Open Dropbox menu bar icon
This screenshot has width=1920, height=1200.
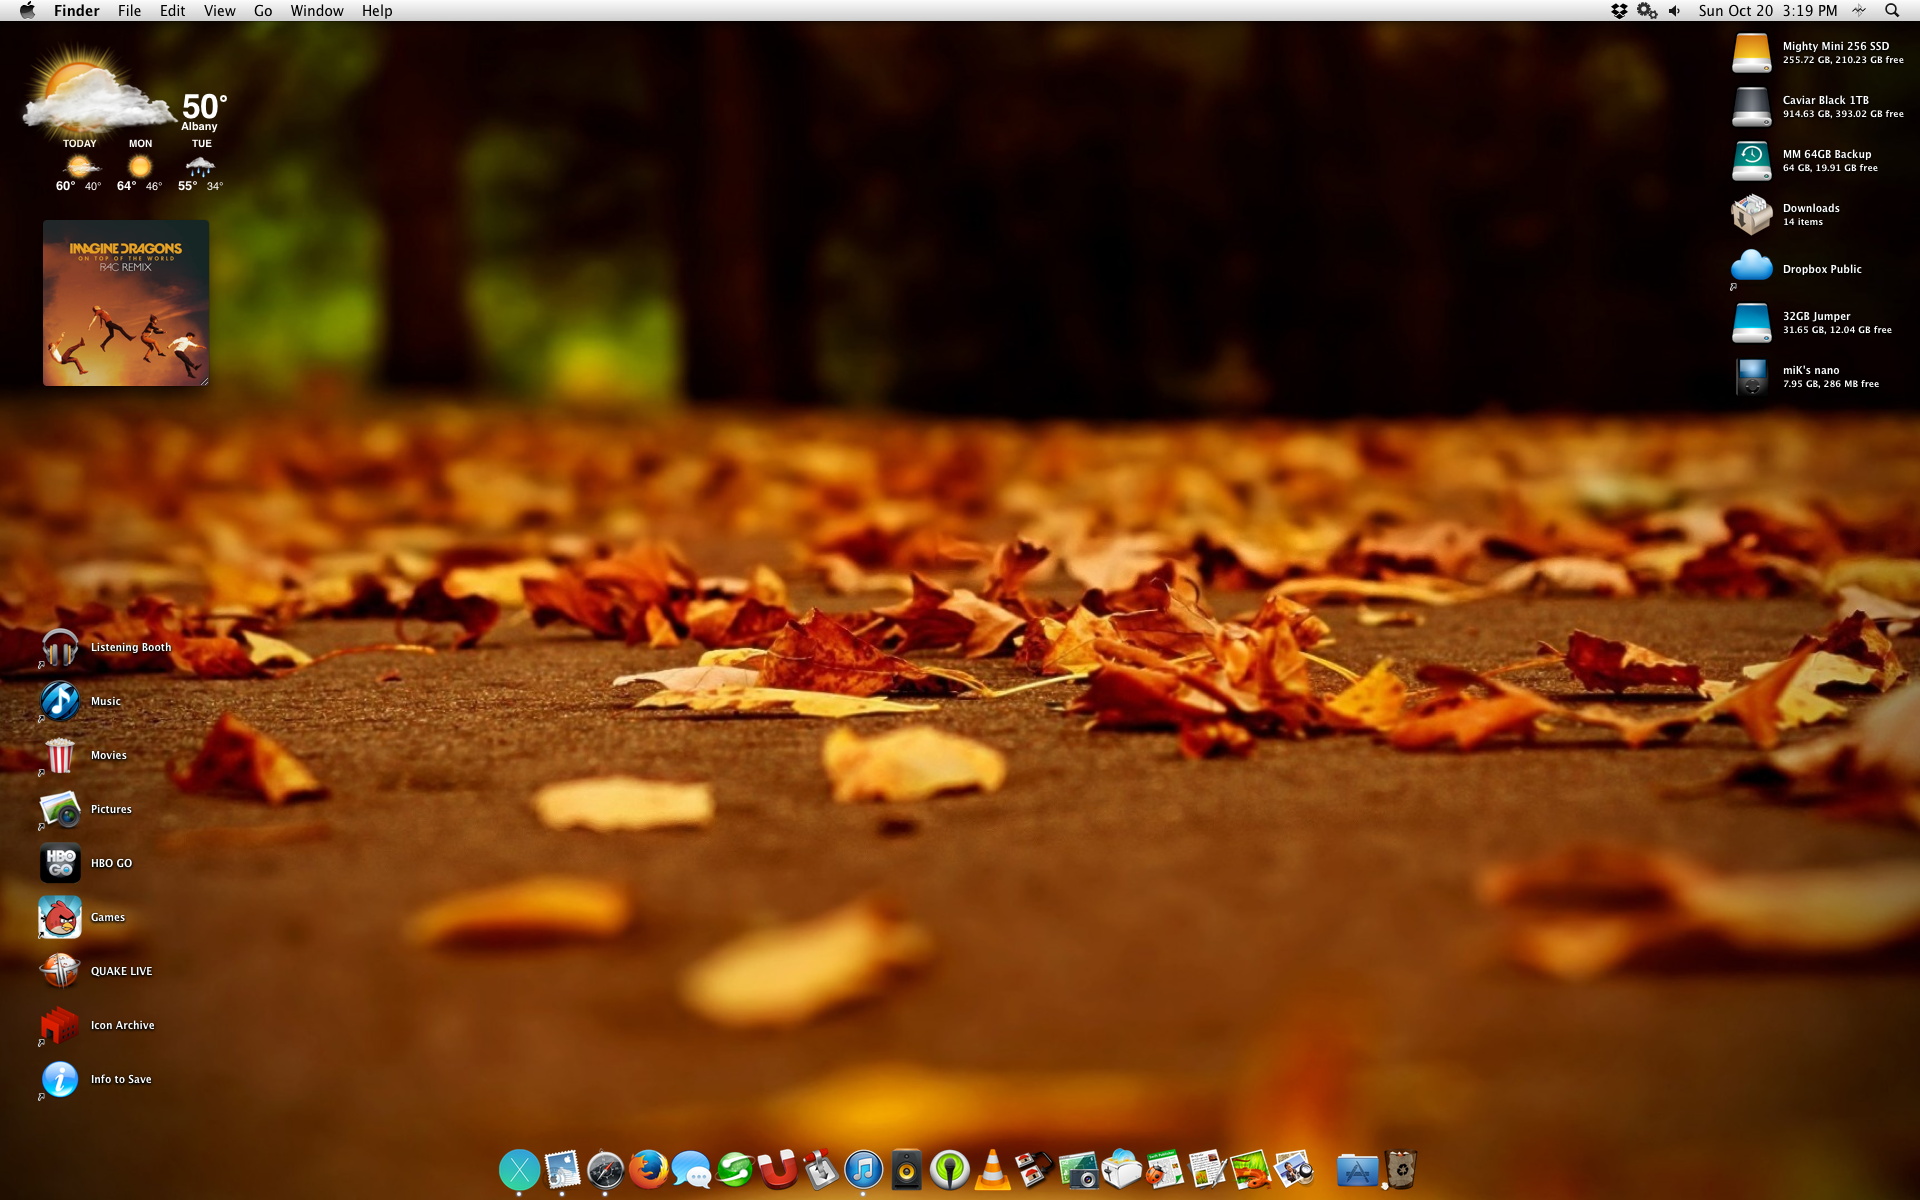click(1619, 11)
